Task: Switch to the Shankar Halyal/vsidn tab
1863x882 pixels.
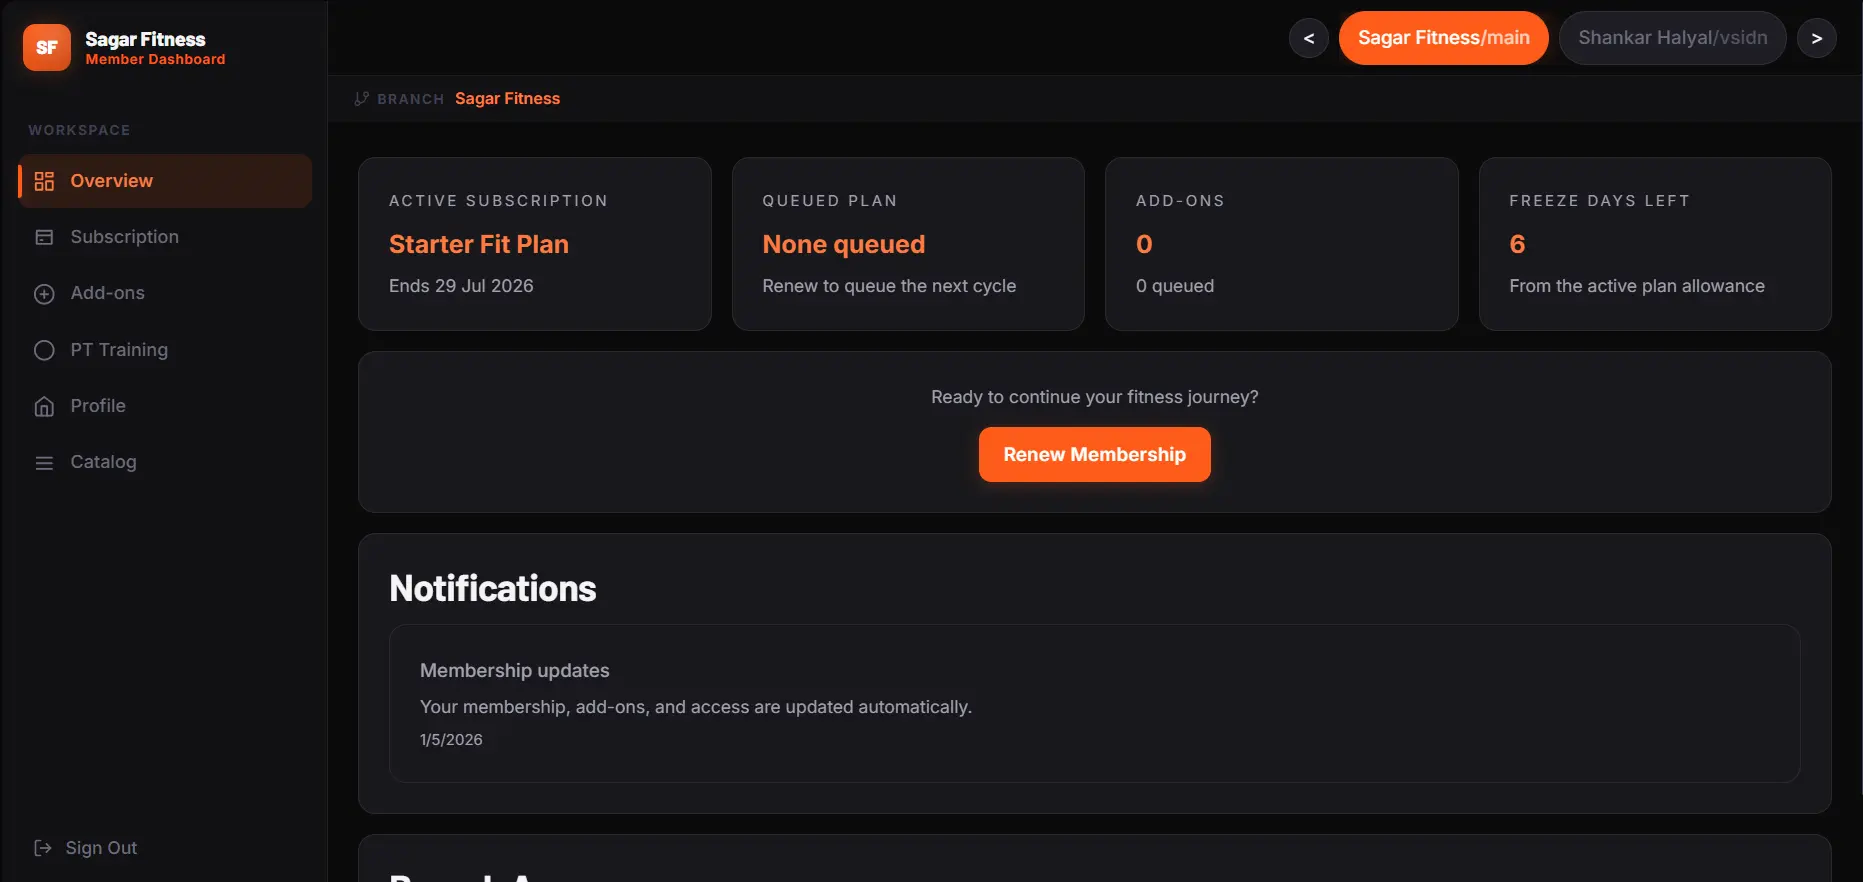Action: (x=1672, y=38)
